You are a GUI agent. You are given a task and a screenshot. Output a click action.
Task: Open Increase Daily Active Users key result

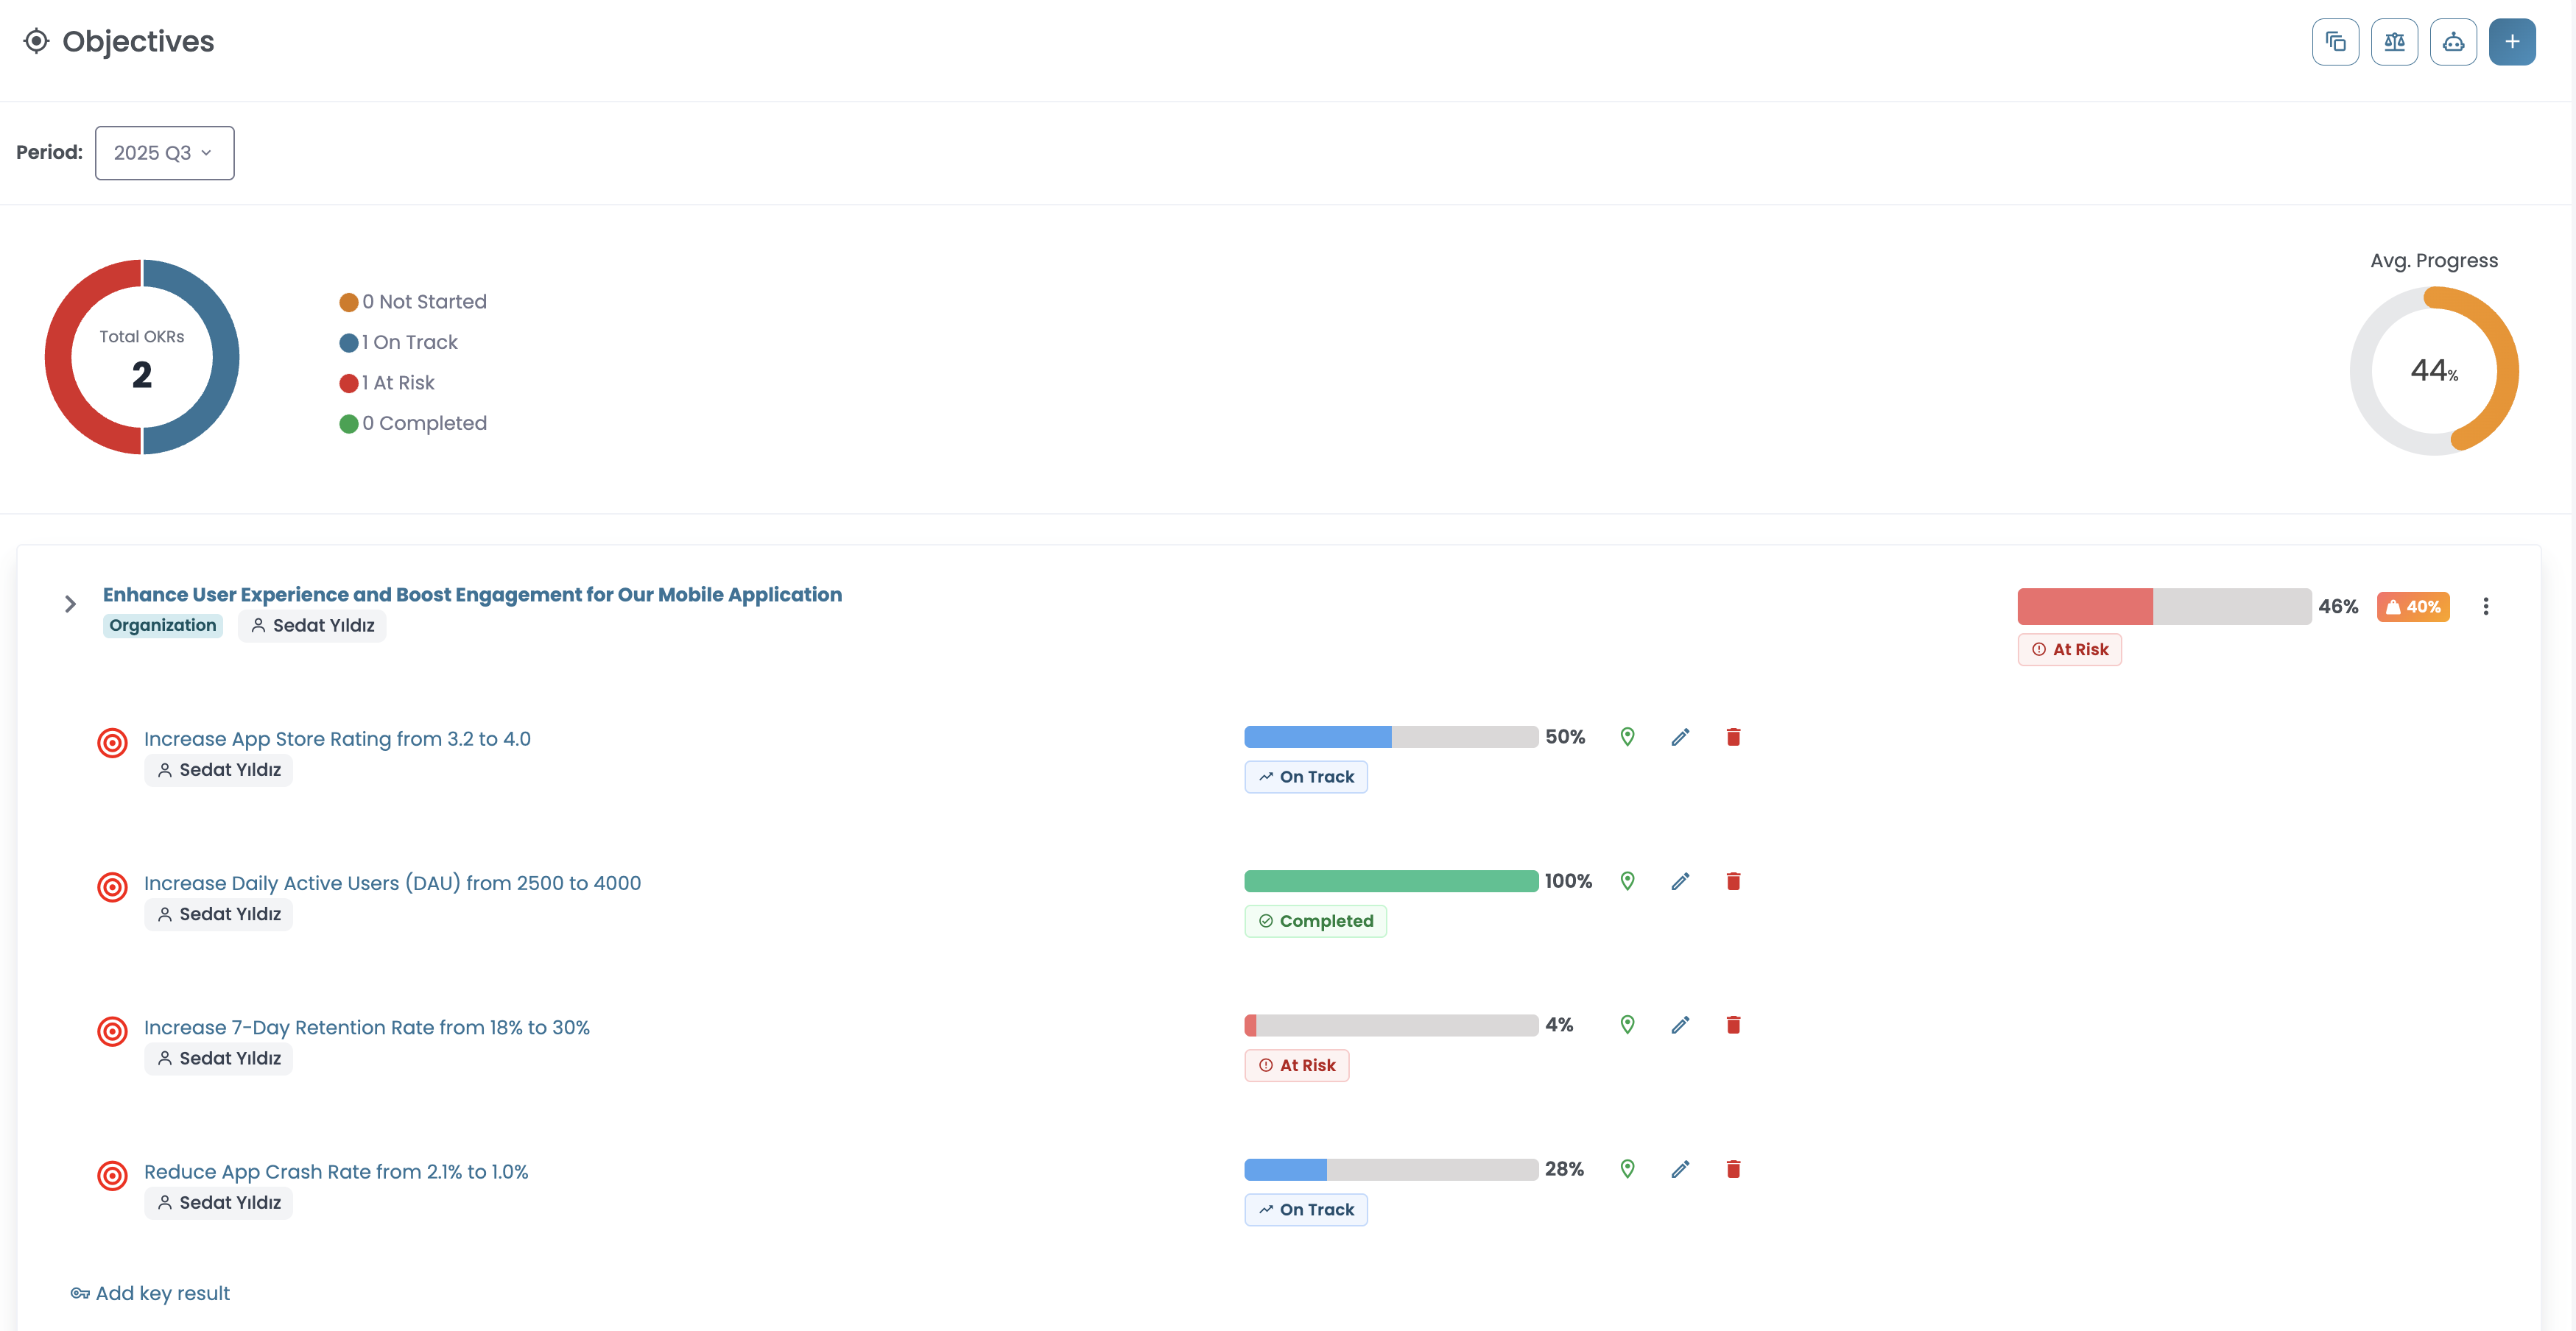coord(392,883)
